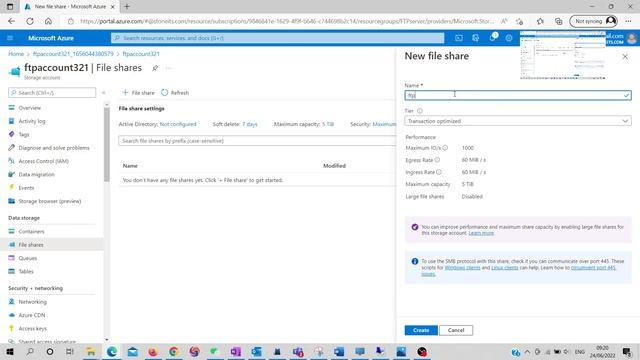The image size is (640, 360).
Task: Go back with browser back arrow
Action: coord(11,21)
